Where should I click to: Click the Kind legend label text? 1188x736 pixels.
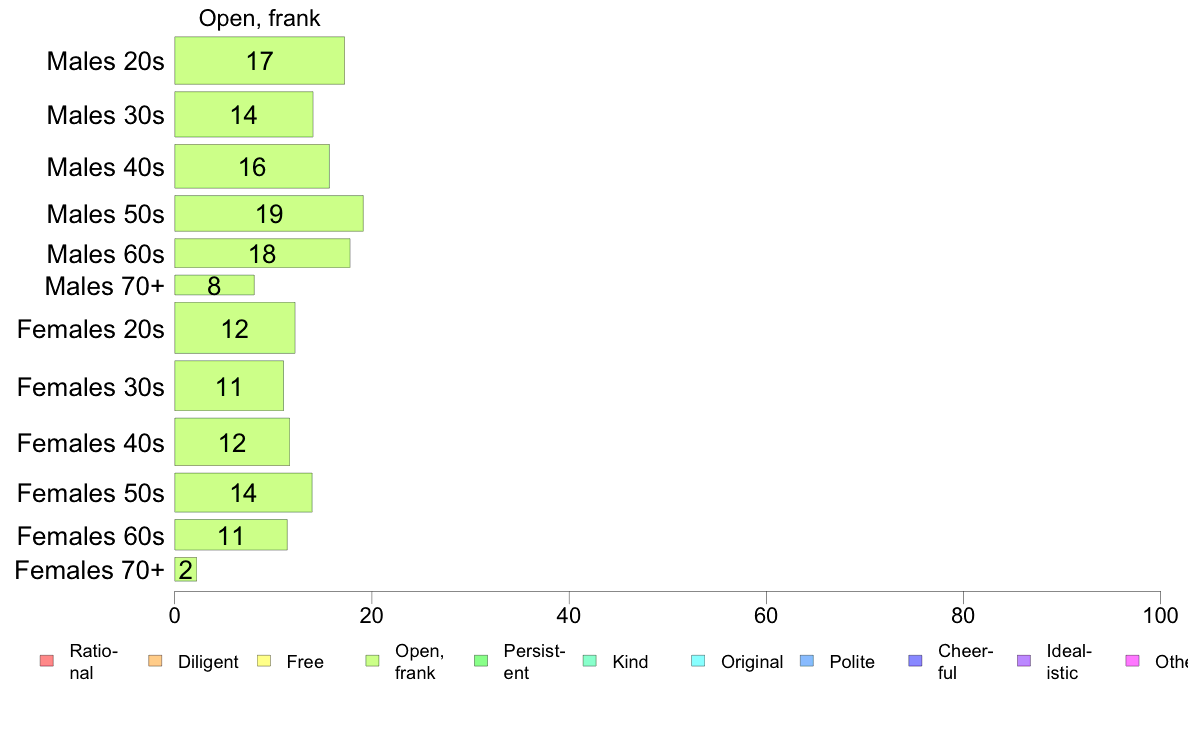pyautogui.click(x=630, y=662)
